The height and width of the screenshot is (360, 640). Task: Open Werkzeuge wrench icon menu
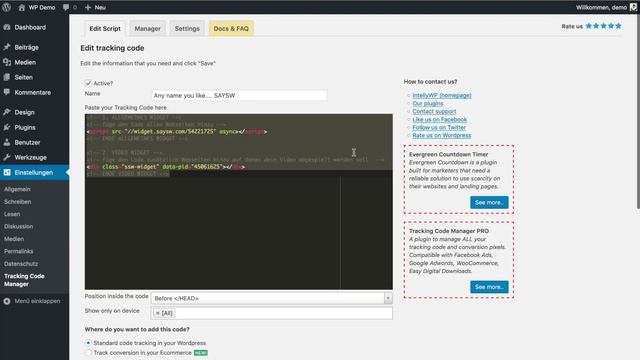coord(7,157)
